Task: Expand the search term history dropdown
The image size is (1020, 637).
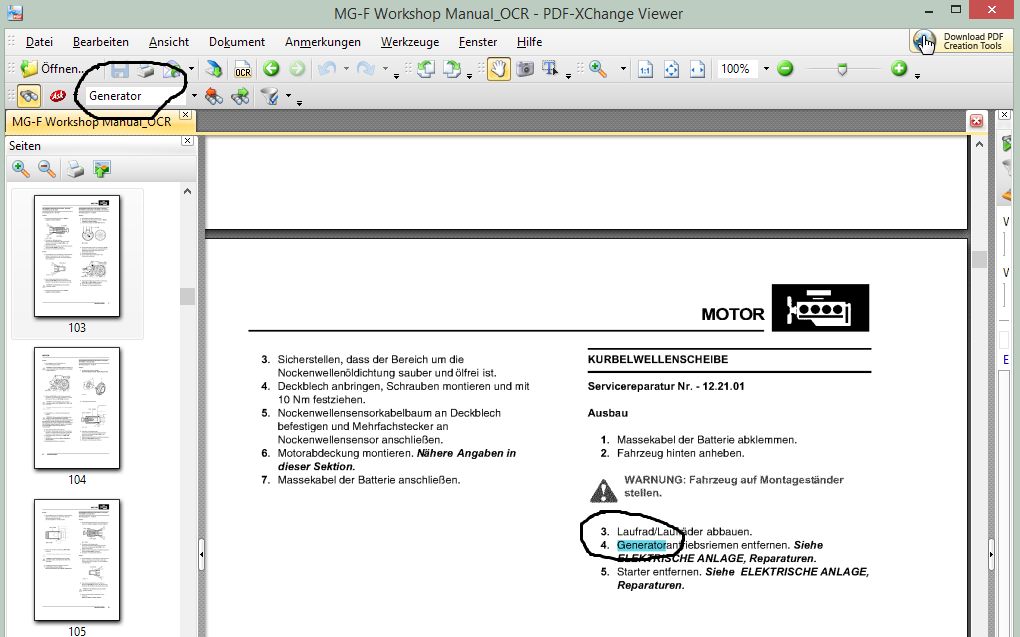Action: pos(194,96)
